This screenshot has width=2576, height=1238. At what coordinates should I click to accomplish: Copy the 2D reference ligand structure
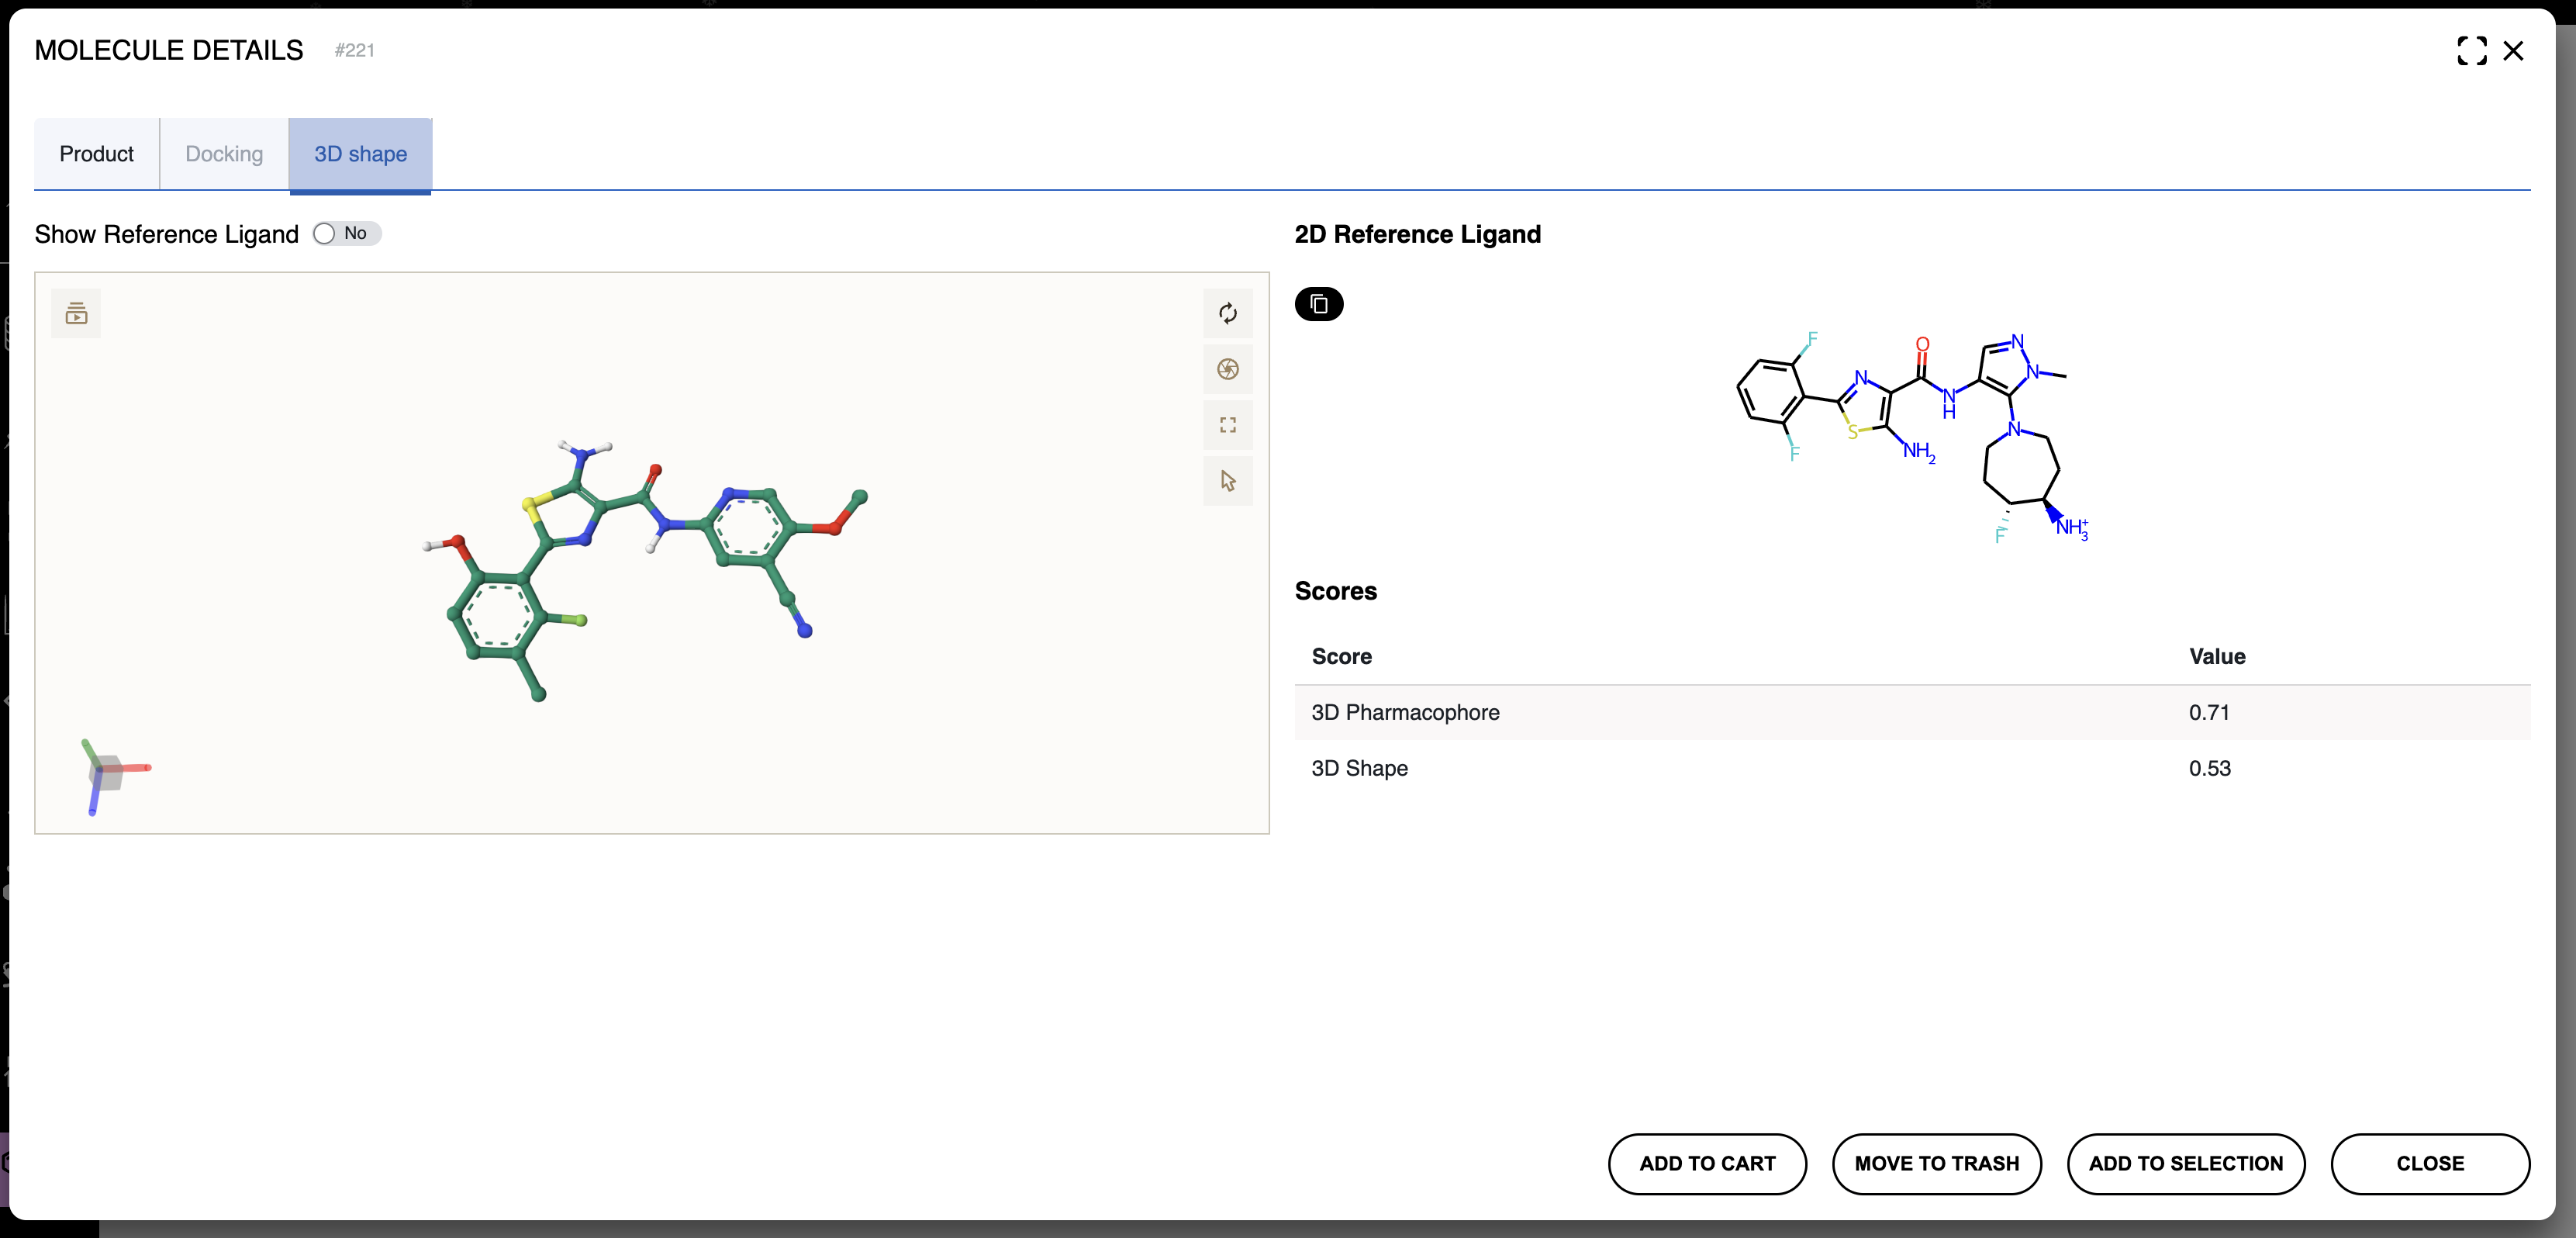1318,304
